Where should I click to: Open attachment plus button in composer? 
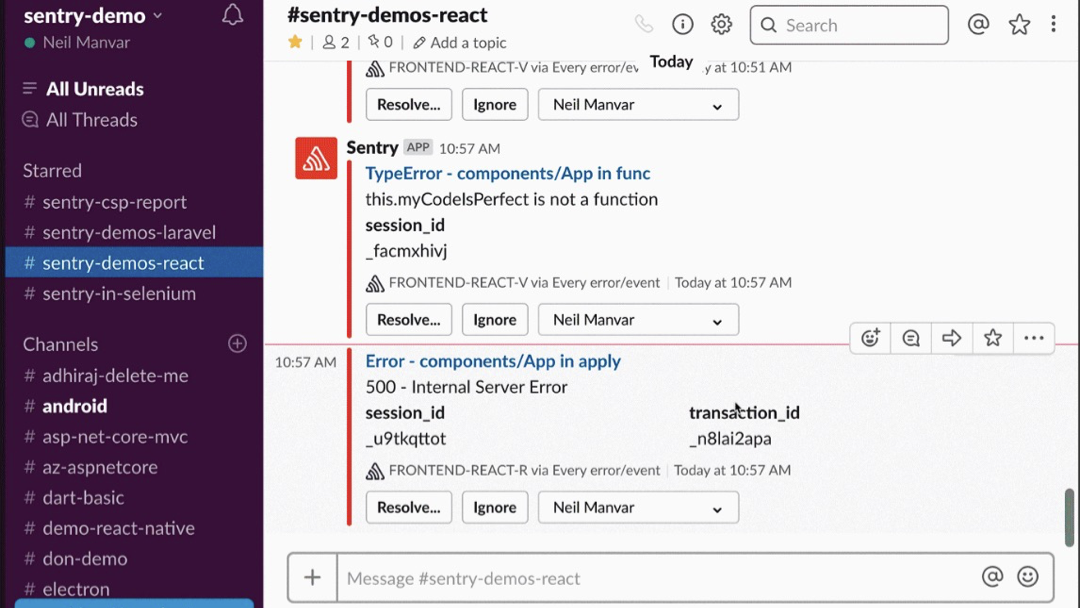point(313,578)
